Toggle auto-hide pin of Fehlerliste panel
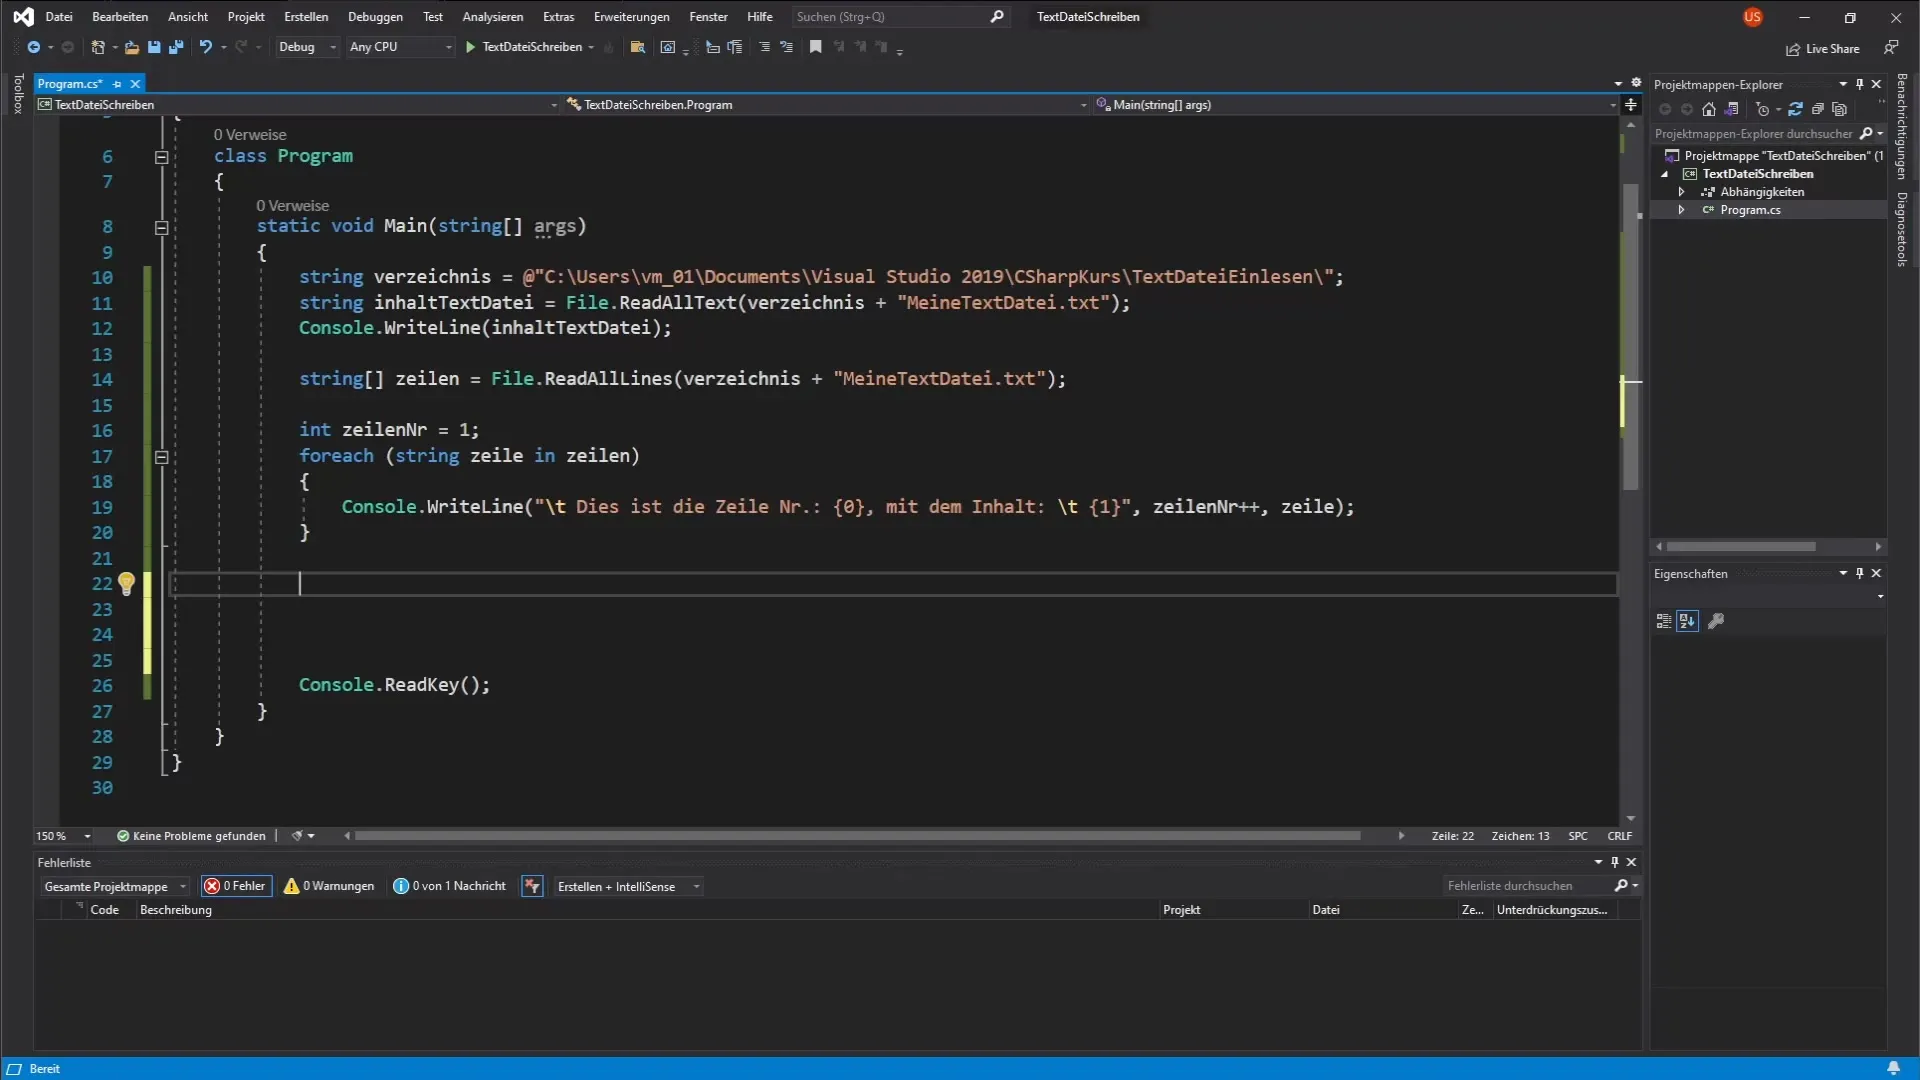Viewport: 1920px width, 1080px height. [x=1614, y=862]
